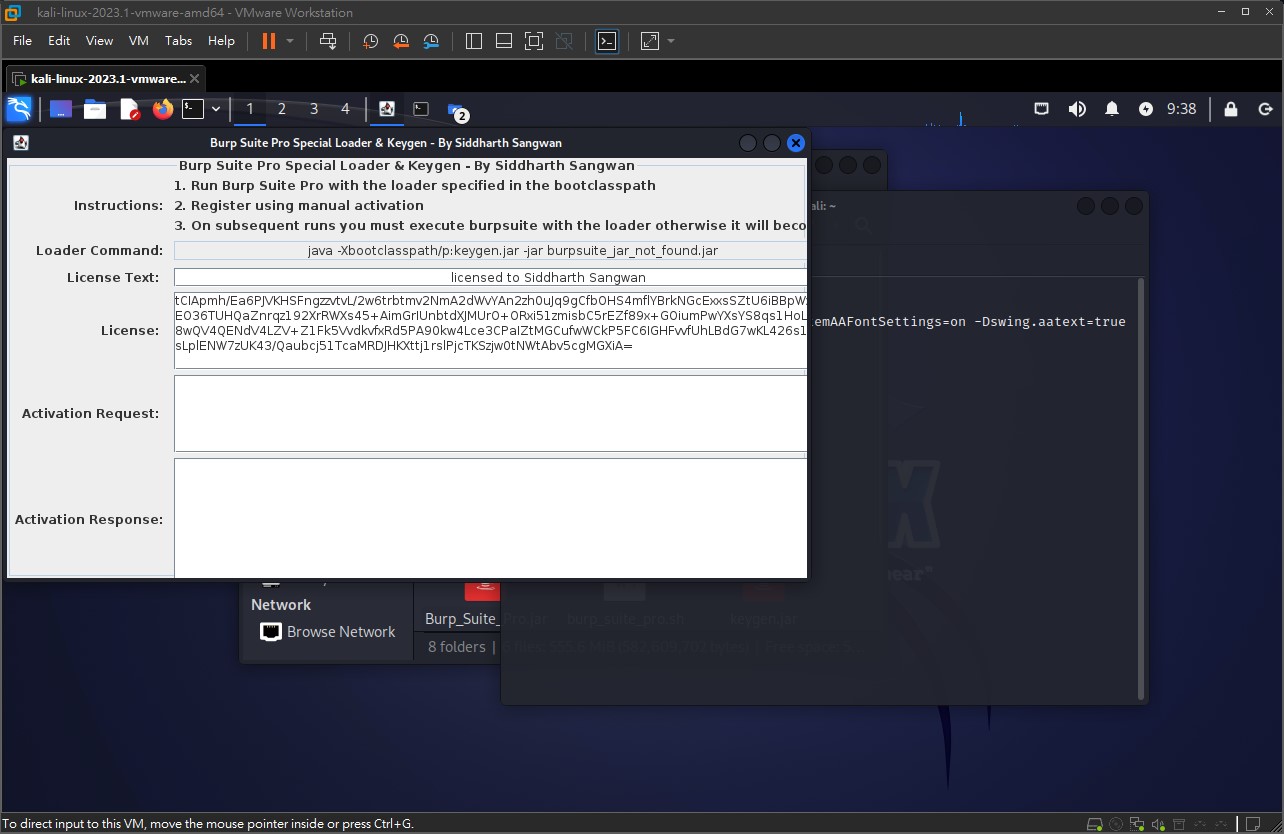Click the volume speaker icon in panel

pos(1077,109)
